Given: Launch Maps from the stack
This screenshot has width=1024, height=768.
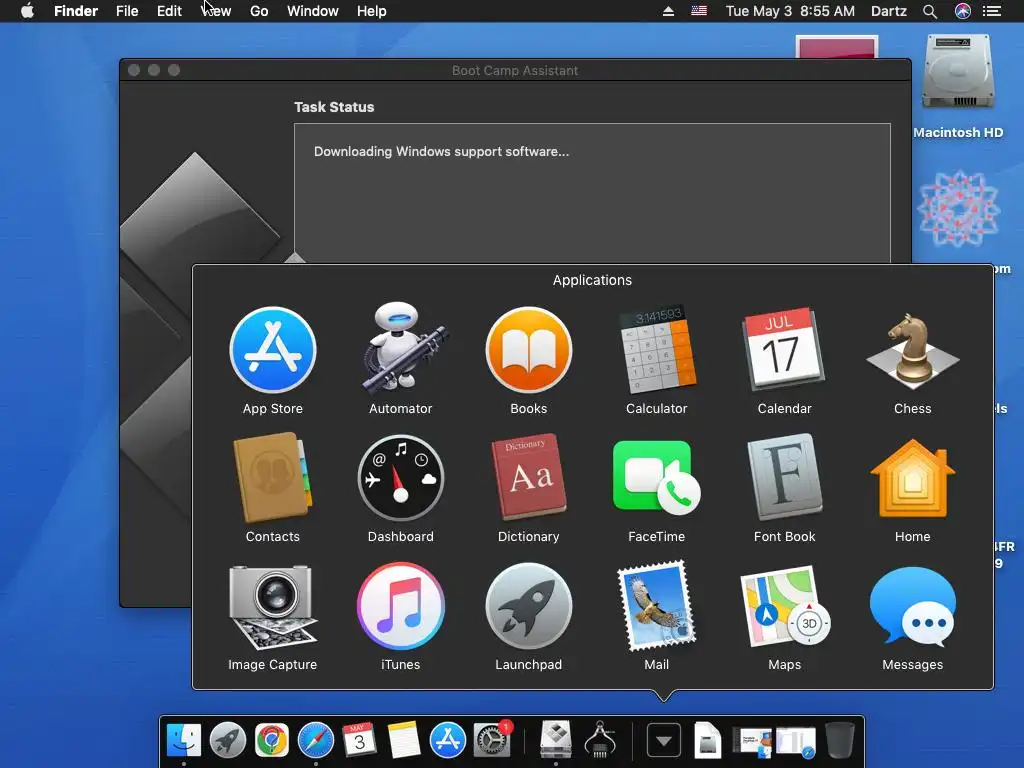Looking at the screenshot, I should [784, 606].
